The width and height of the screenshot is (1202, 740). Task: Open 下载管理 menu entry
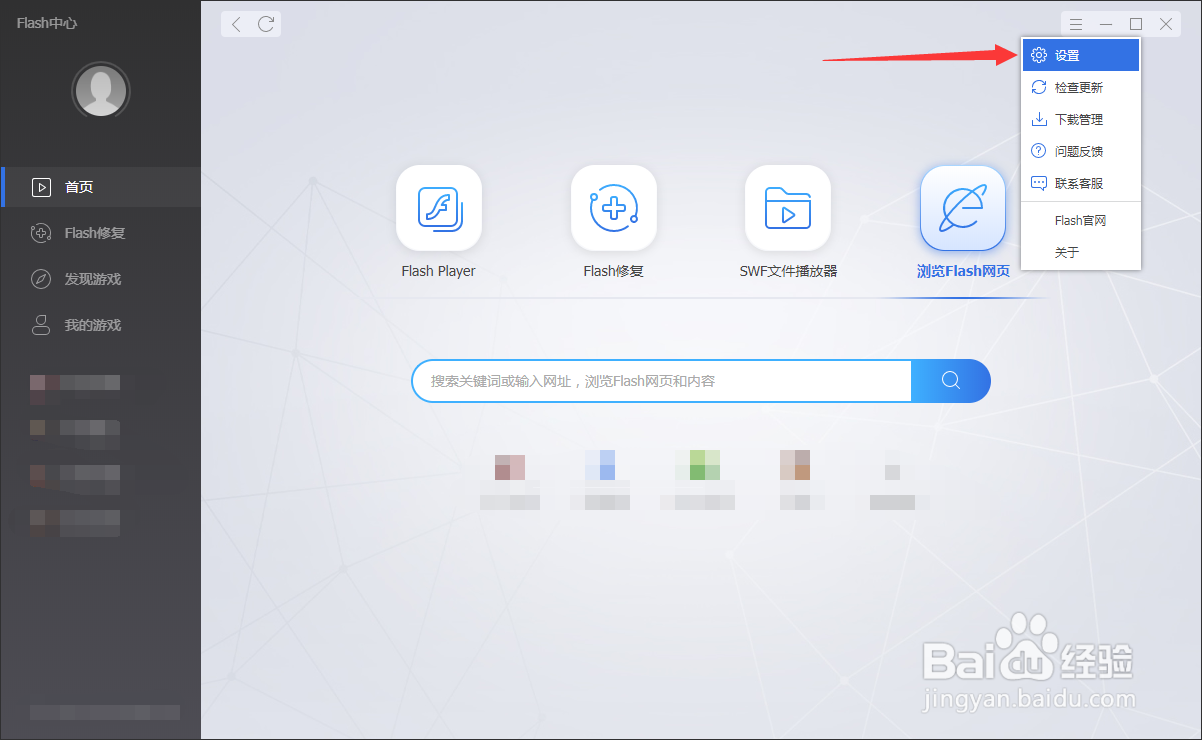click(x=1081, y=119)
